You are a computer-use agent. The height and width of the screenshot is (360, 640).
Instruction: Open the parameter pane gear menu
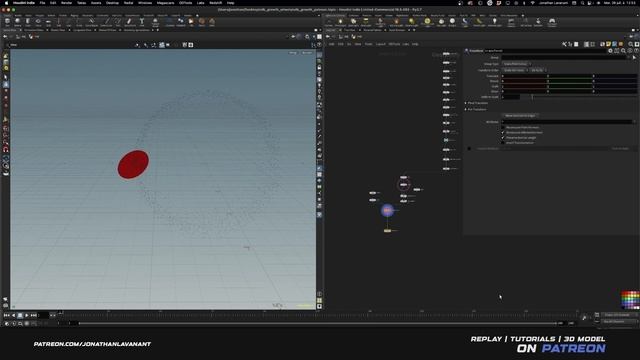click(x=610, y=51)
